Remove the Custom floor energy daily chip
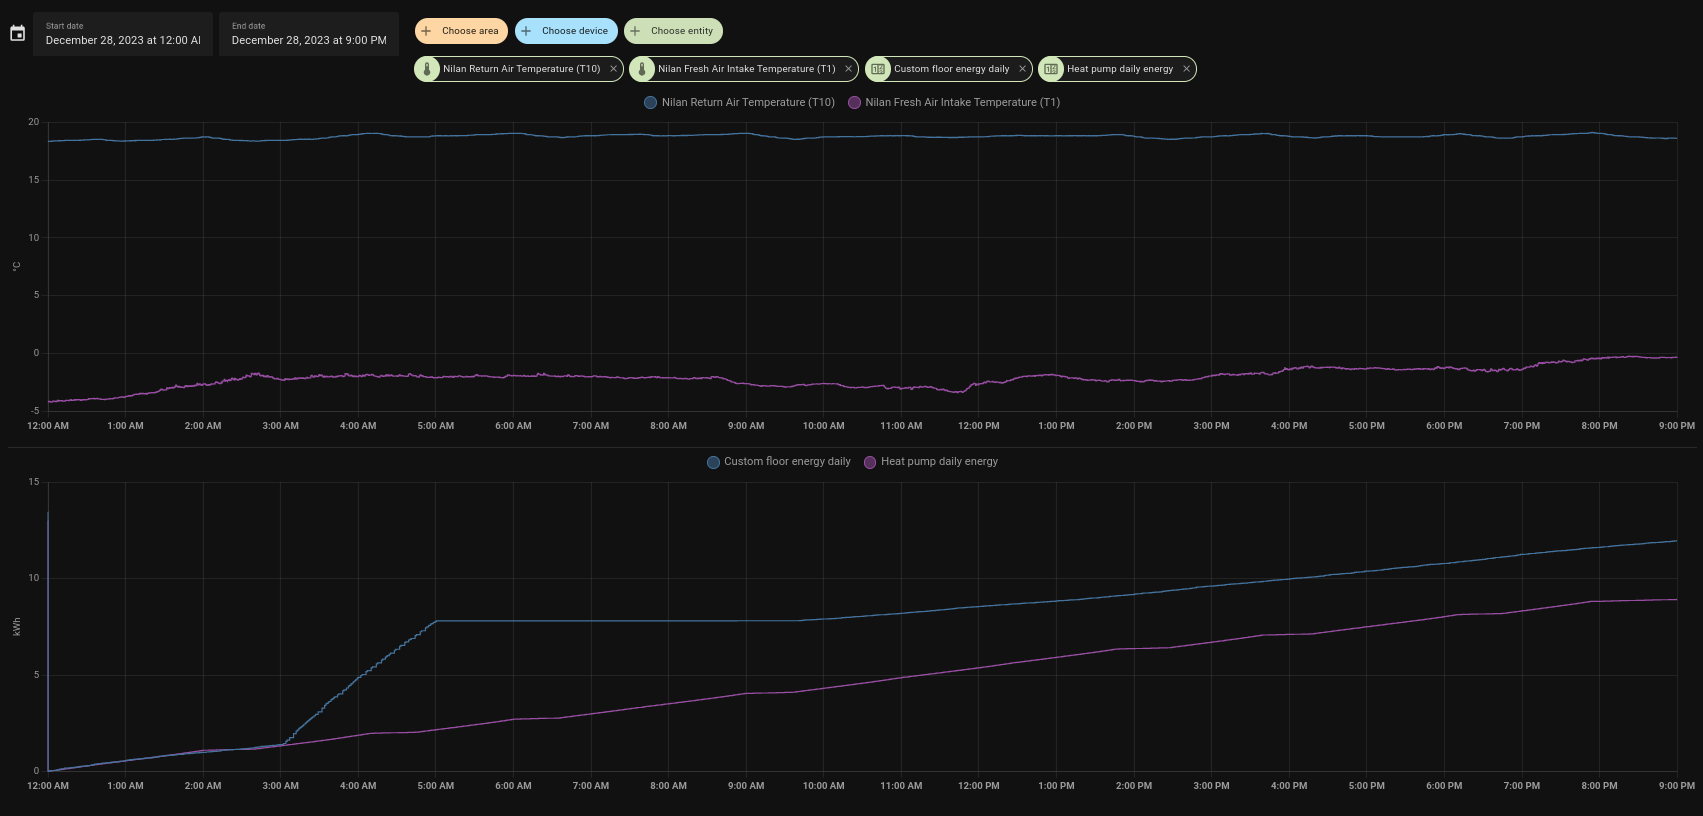Viewport: 1703px width, 816px height. pos(1022,69)
